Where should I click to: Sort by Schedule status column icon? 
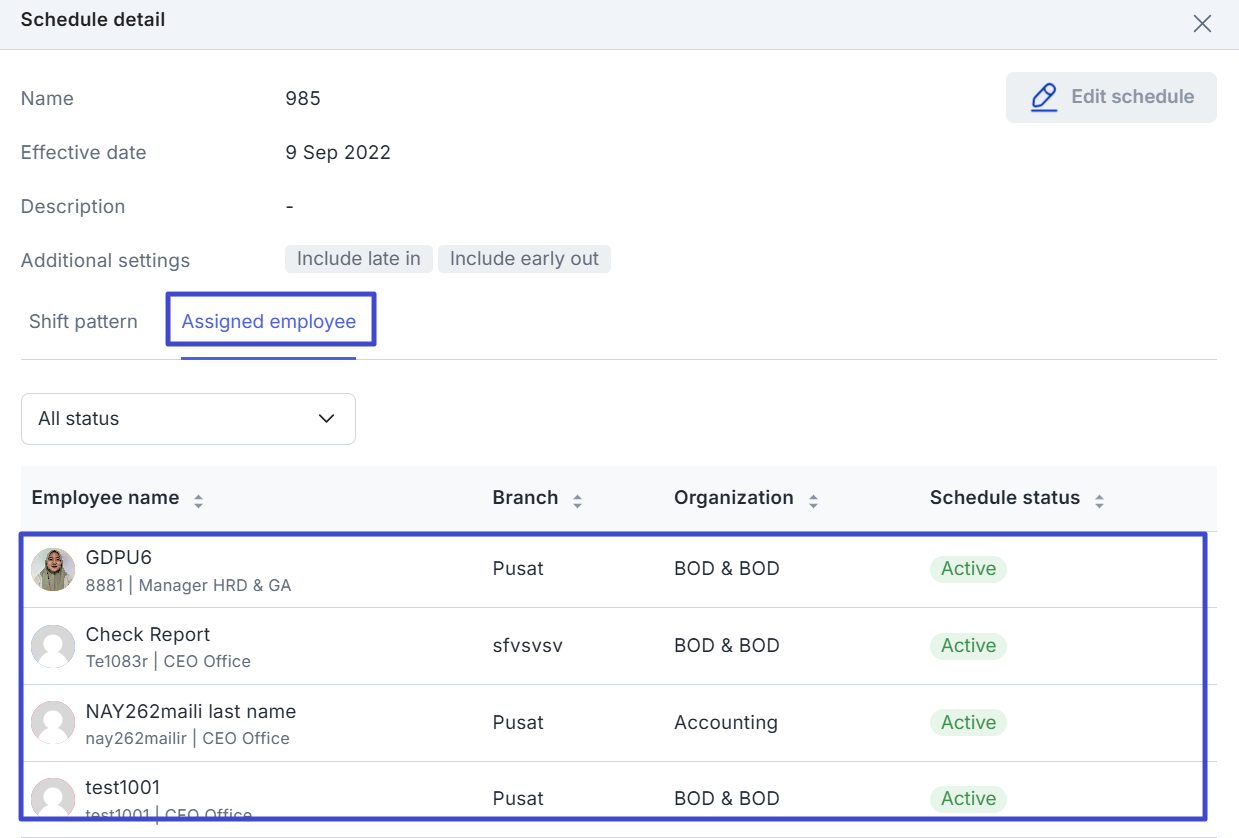click(x=1099, y=500)
